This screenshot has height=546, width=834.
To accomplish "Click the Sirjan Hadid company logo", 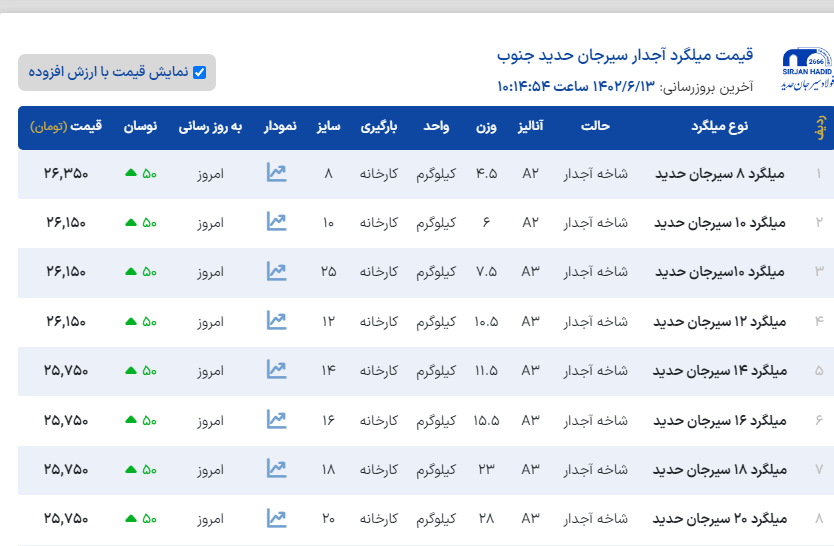I will coord(805,70).
